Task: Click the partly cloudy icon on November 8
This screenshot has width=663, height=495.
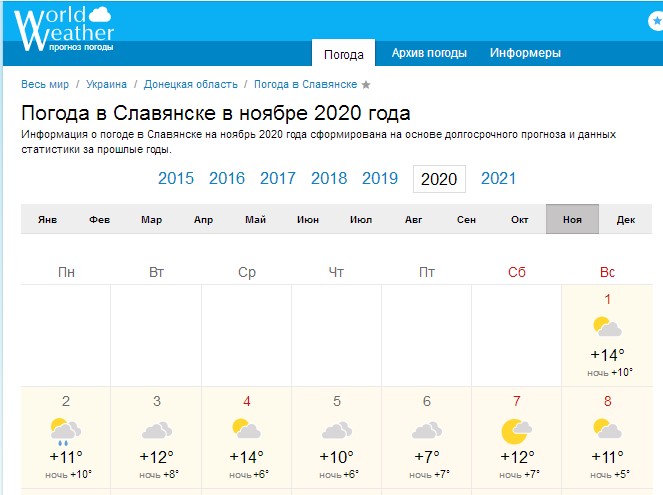Action: point(607,430)
